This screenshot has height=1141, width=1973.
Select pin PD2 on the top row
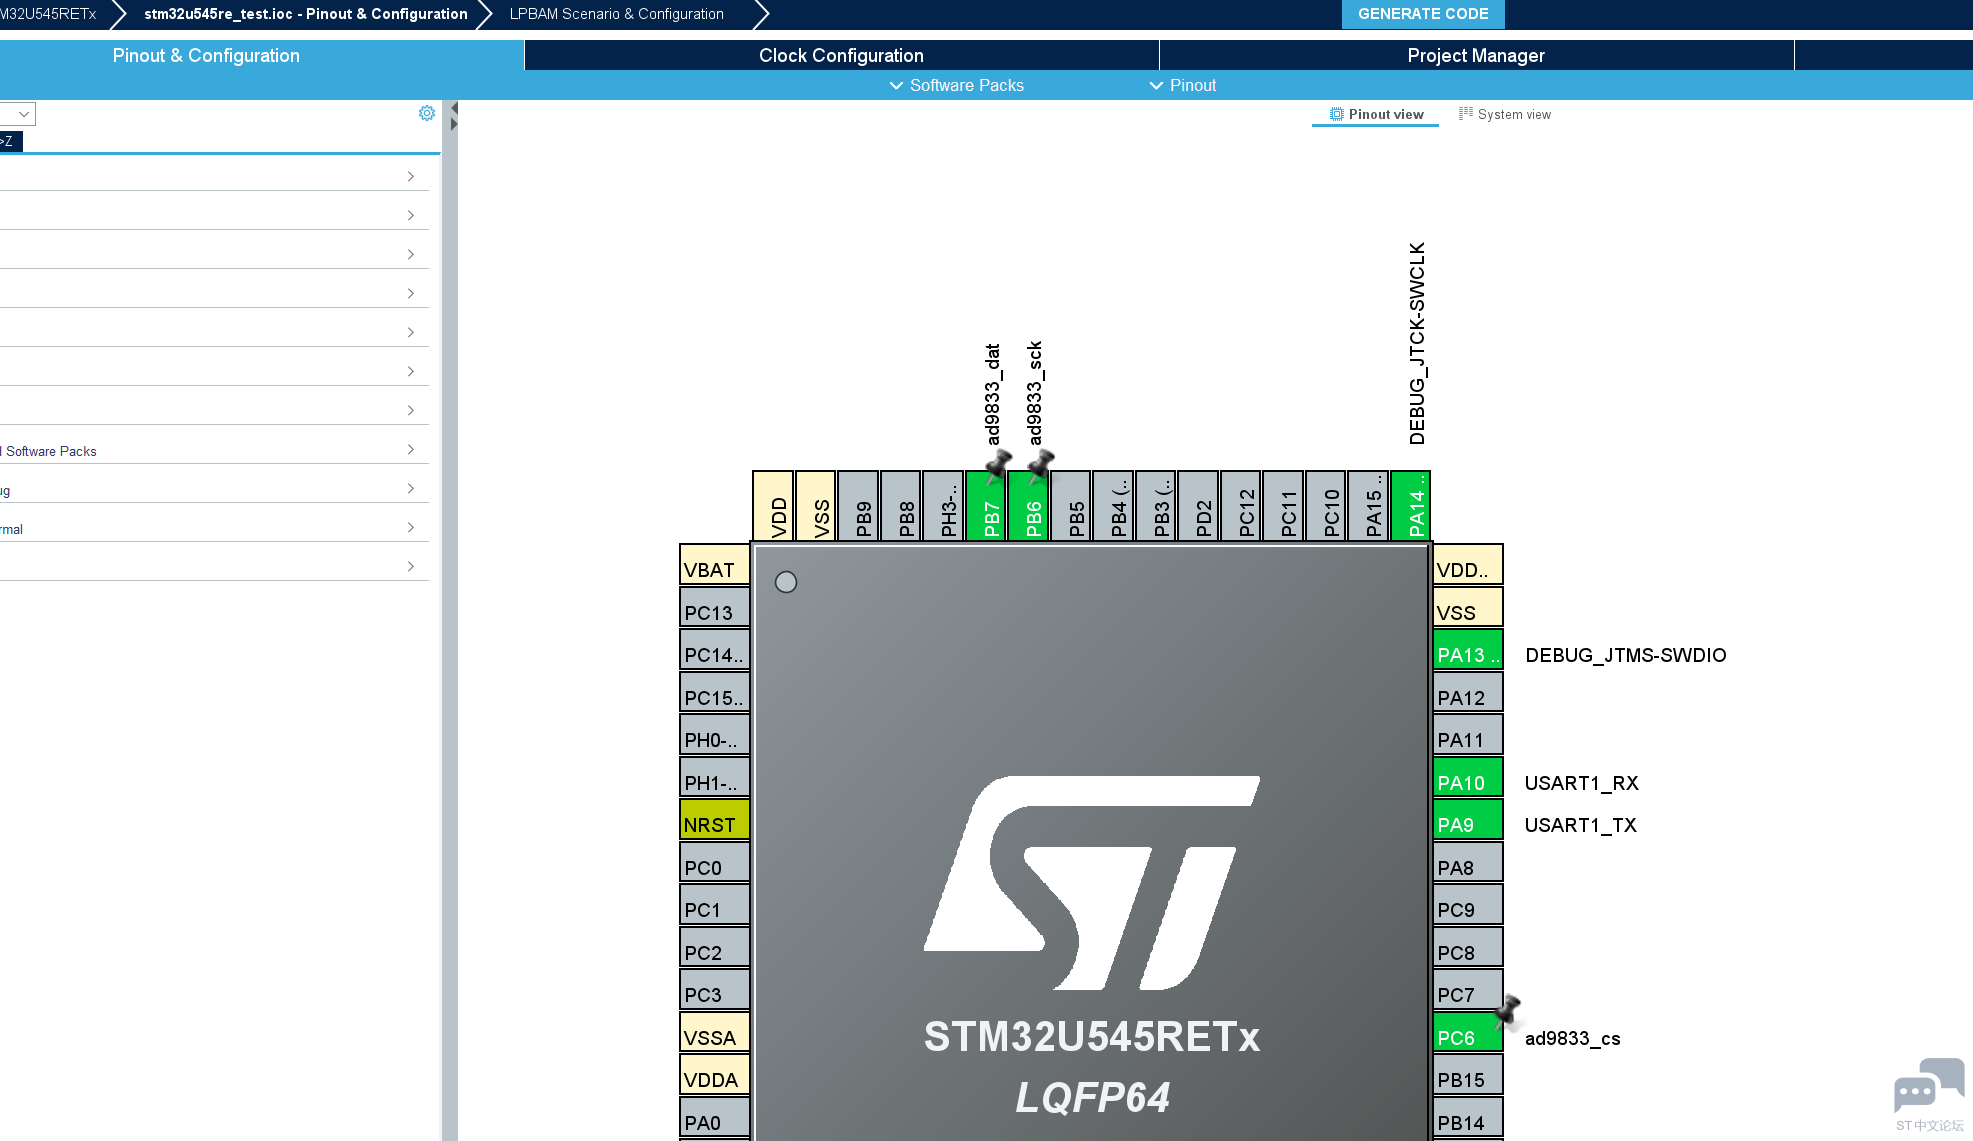point(1198,505)
